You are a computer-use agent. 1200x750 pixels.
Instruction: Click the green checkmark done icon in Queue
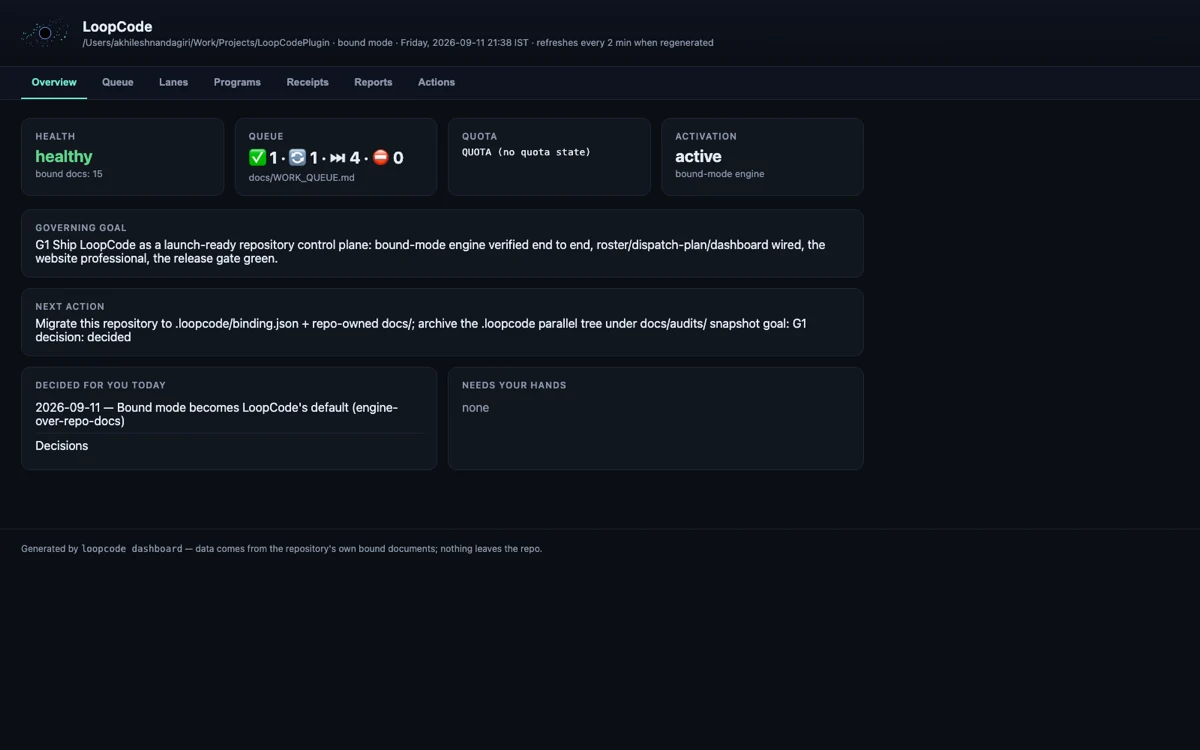[x=257, y=157]
